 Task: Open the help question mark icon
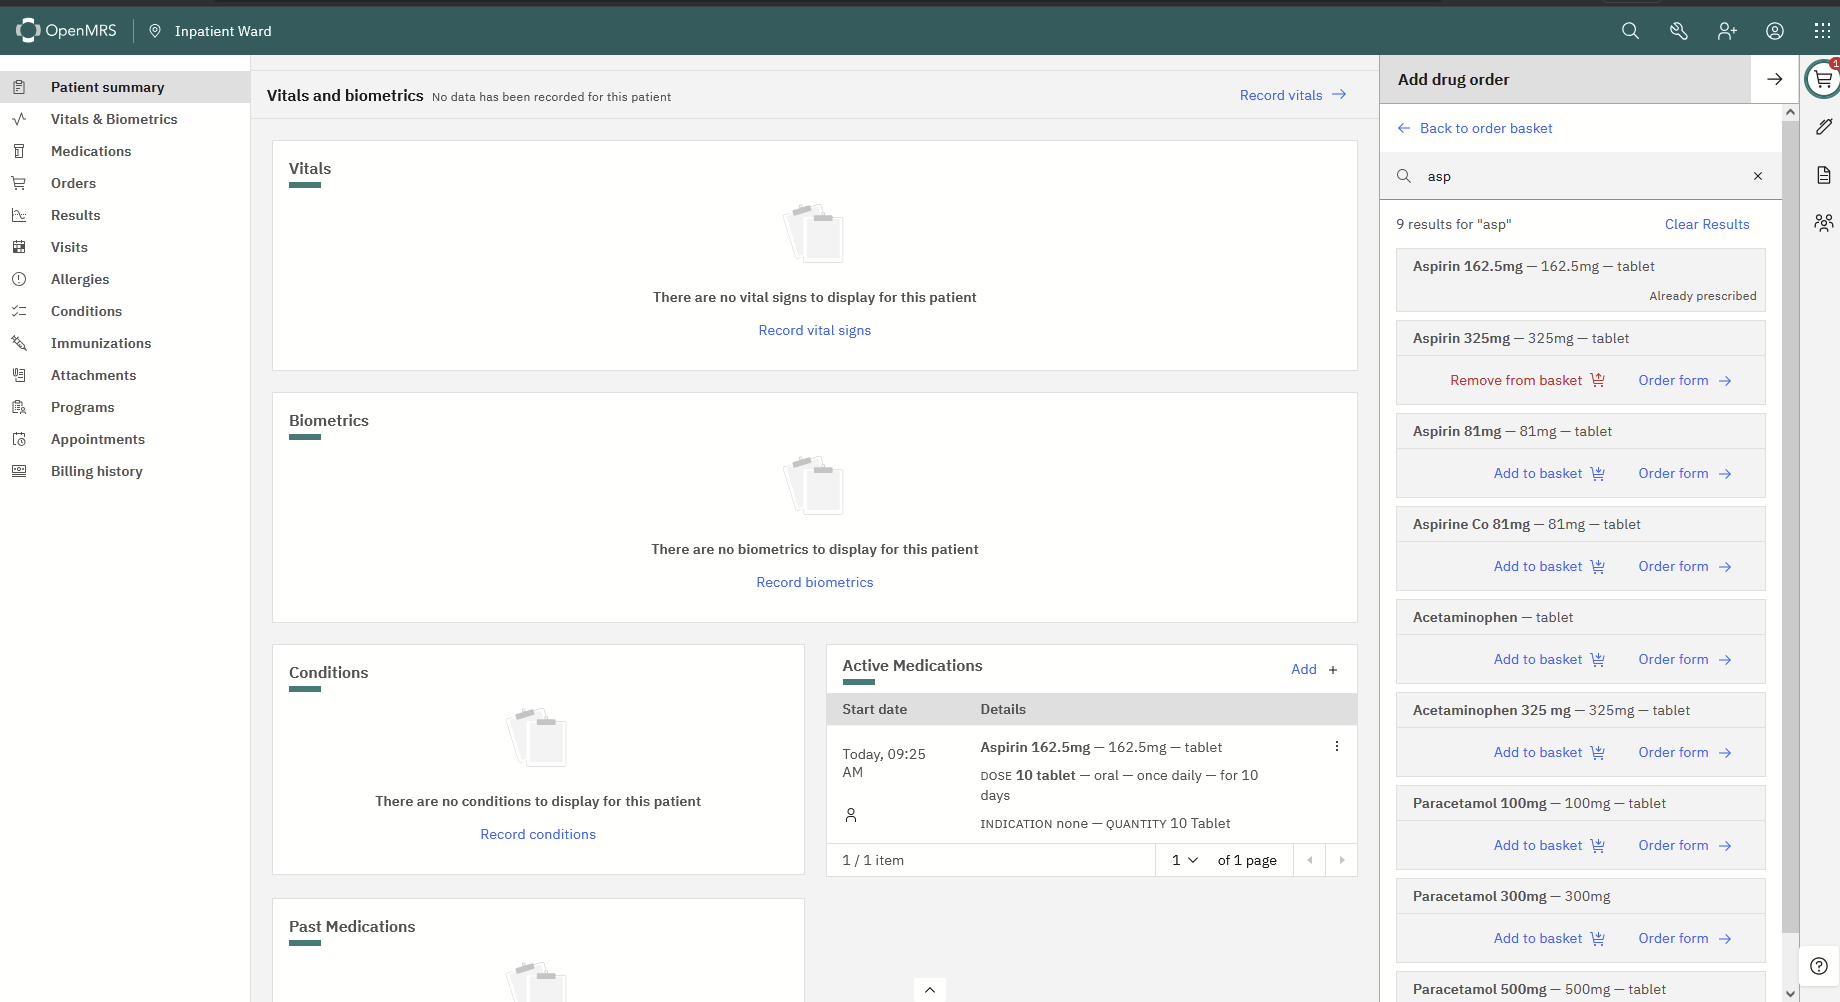coord(1819,966)
